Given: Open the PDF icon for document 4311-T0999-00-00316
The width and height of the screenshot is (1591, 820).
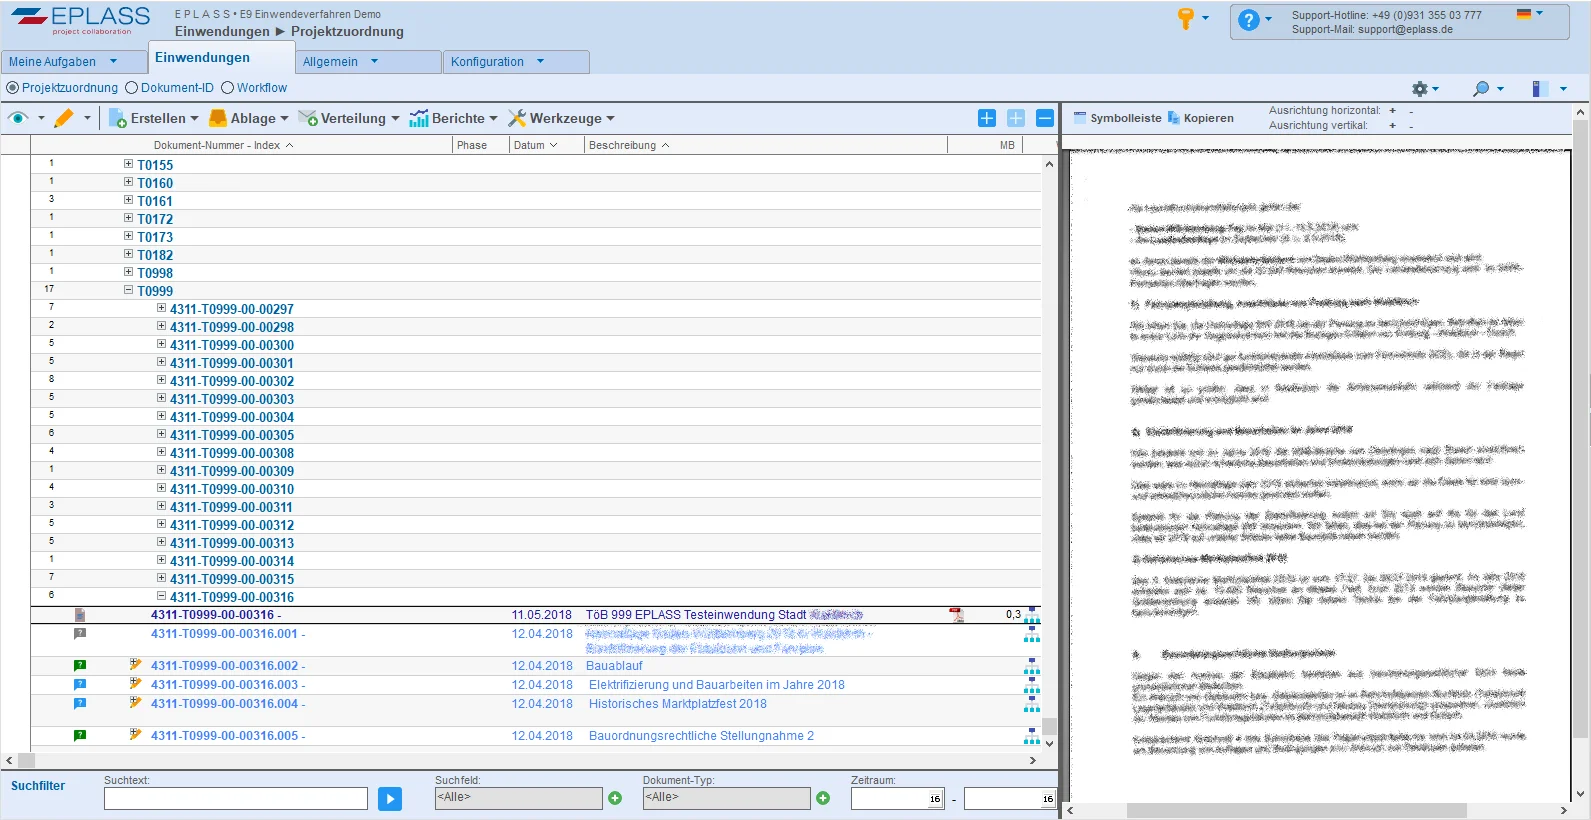Looking at the screenshot, I should click(x=956, y=615).
